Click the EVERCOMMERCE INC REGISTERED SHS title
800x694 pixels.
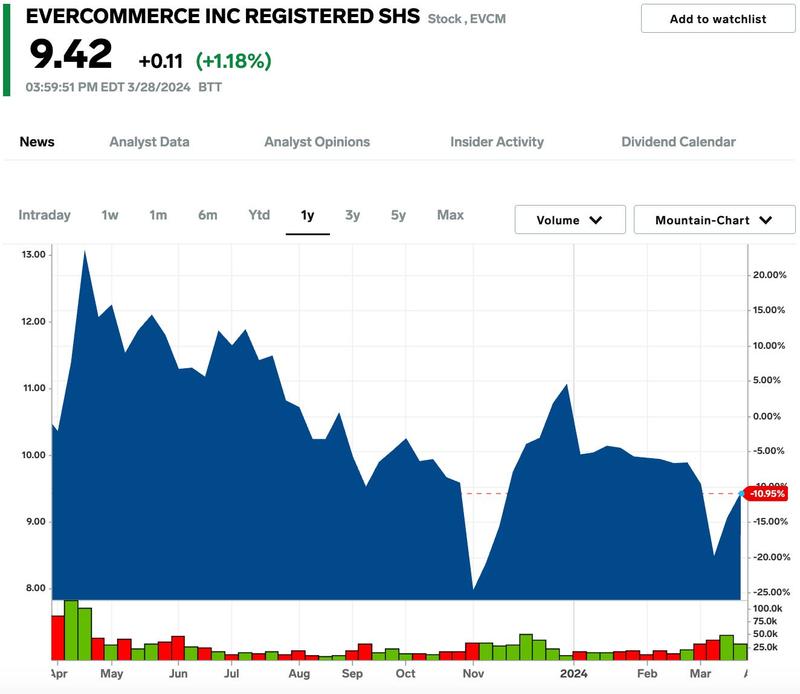point(223,16)
